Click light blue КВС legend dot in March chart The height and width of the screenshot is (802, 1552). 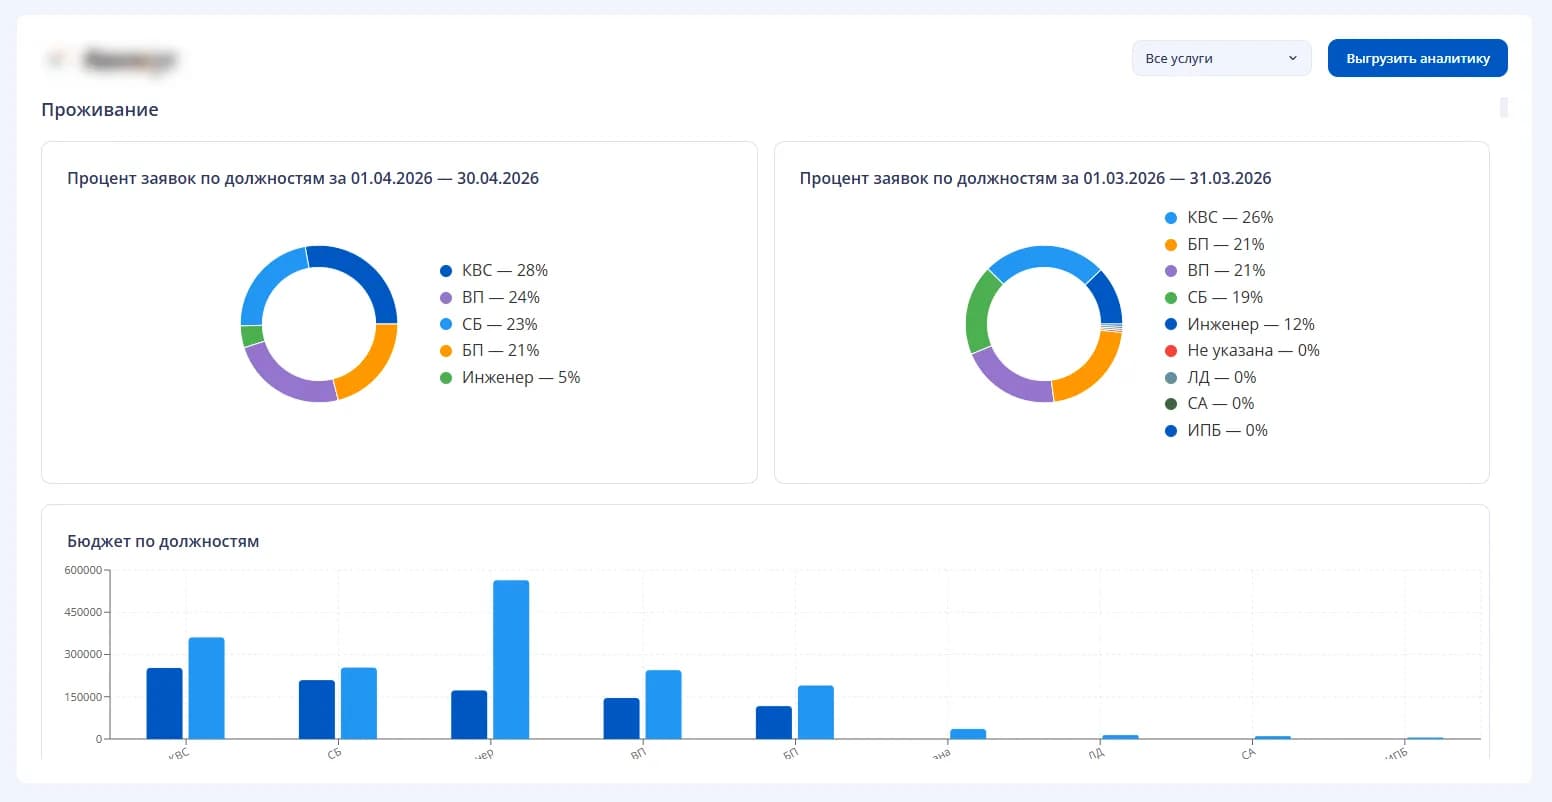click(x=1171, y=217)
